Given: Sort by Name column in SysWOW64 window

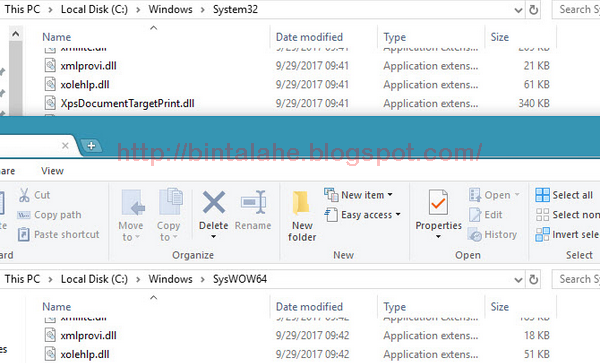Looking at the screenshot, I should (x=57, y=307).
